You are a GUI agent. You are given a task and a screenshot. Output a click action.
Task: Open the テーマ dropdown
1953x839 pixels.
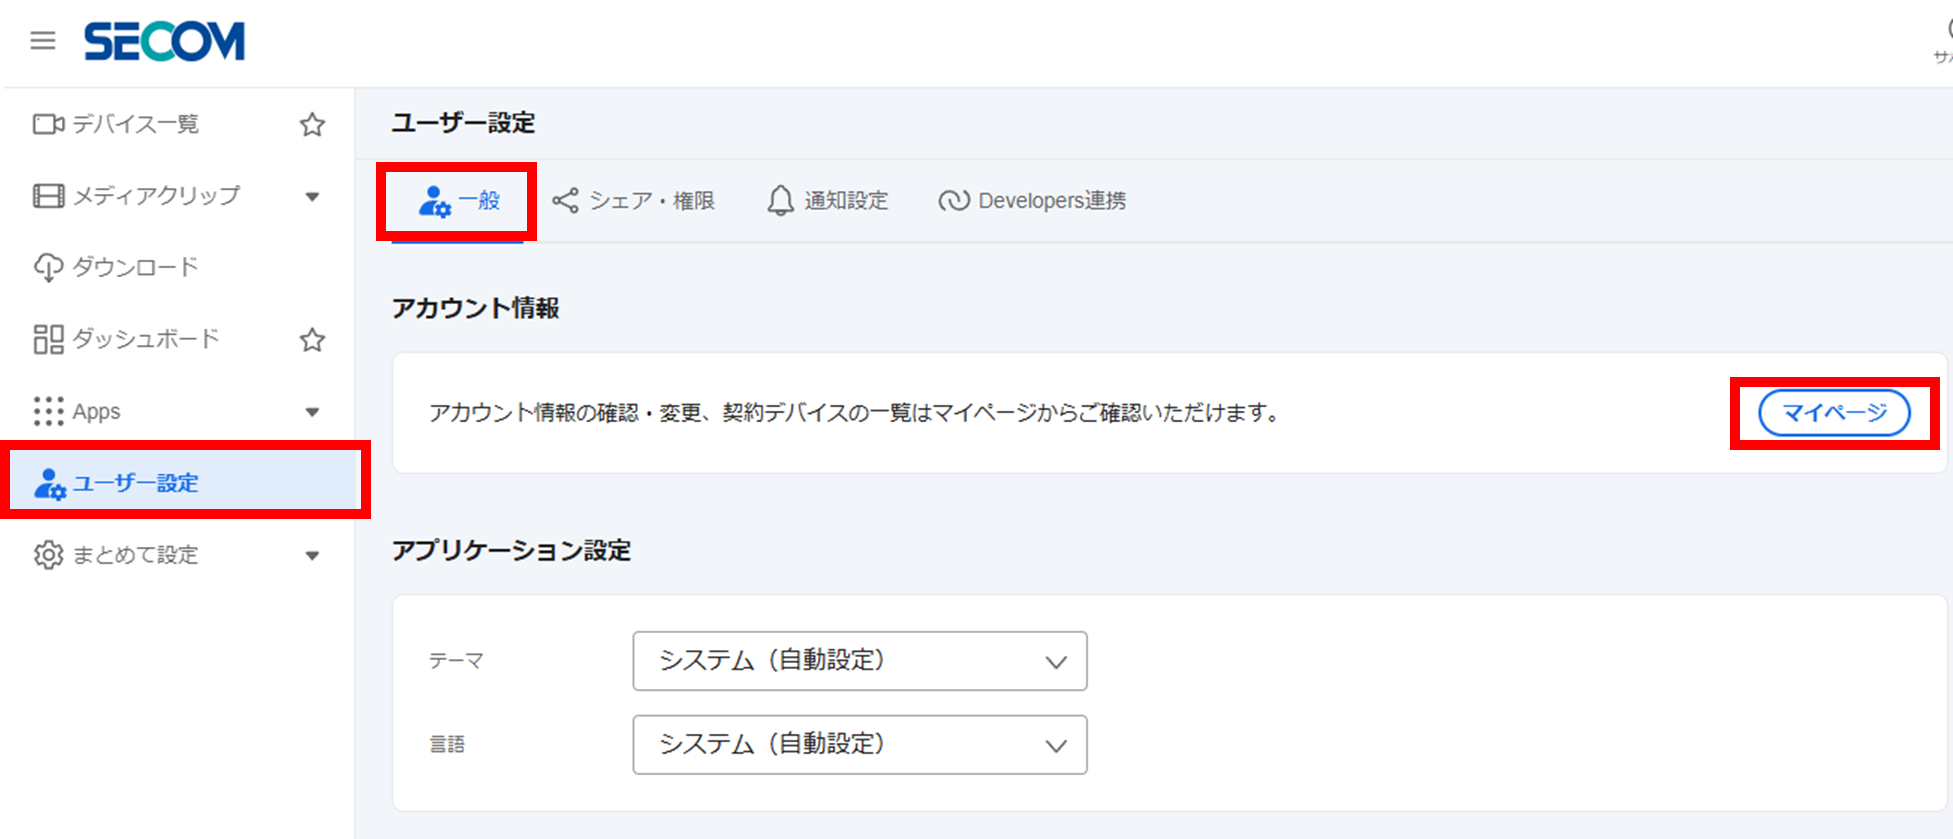click(x=860, y=661)
